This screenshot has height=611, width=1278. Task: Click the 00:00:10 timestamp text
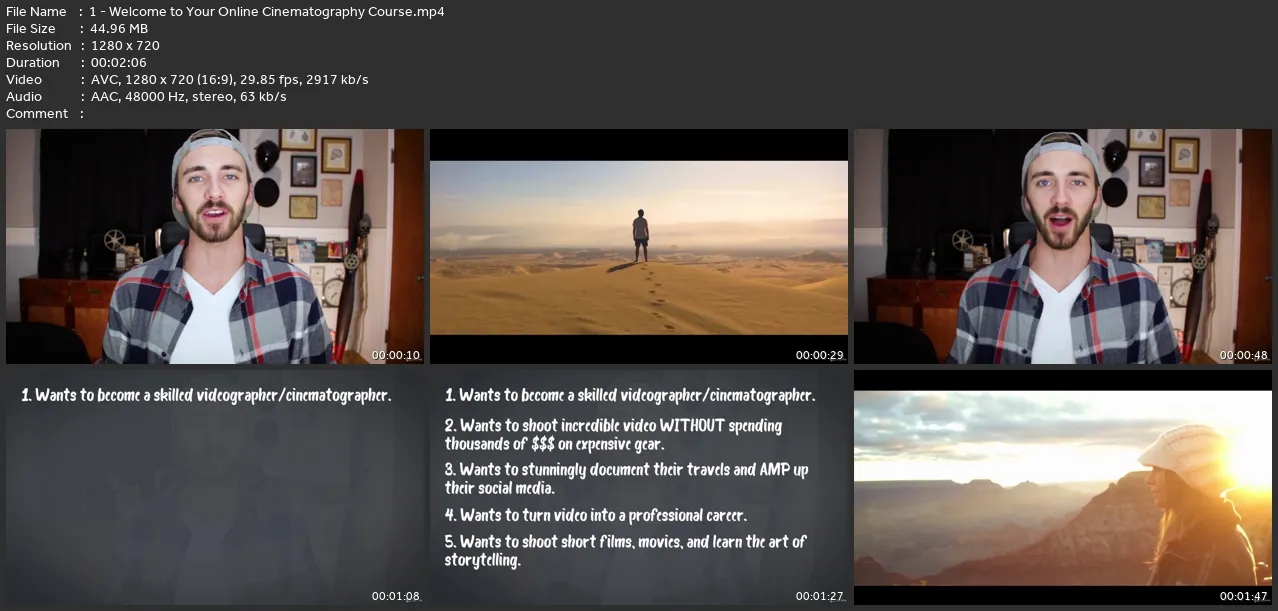tap(396, 355)
